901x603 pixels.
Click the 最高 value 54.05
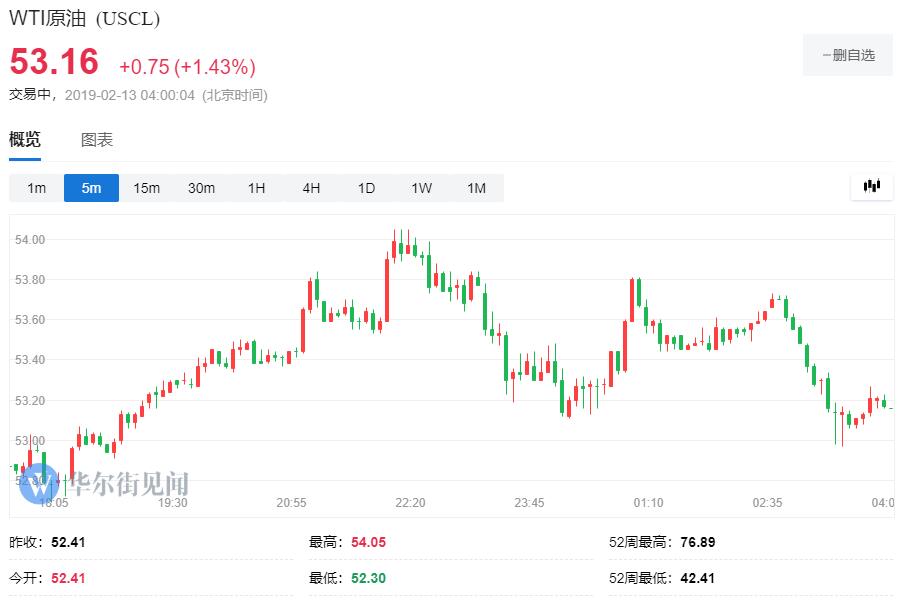pos(368,542)
